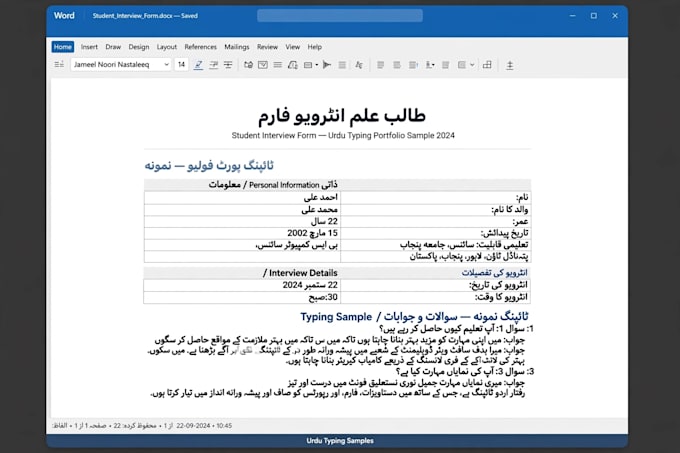Click the up-down arrows paragraph spacing icon
The width and height of the screenshot is (680, 453).
[x=510, y=65]
